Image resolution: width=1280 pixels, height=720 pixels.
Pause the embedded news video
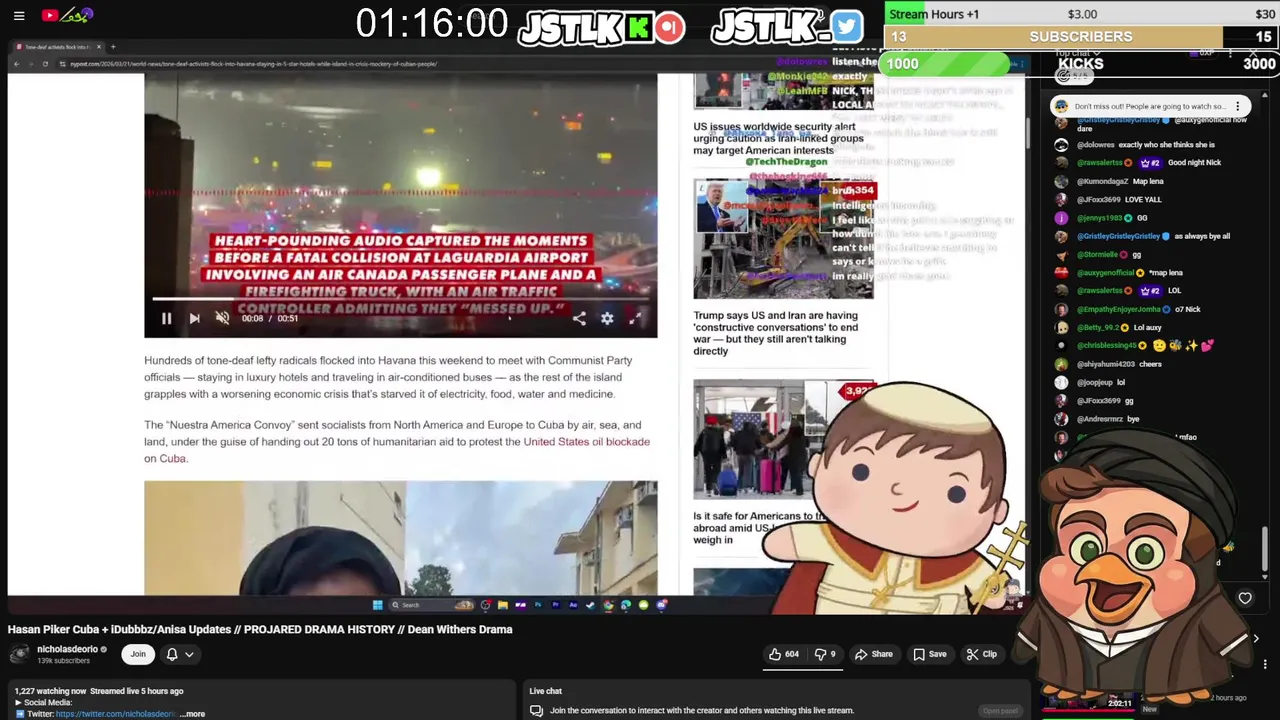167,318
